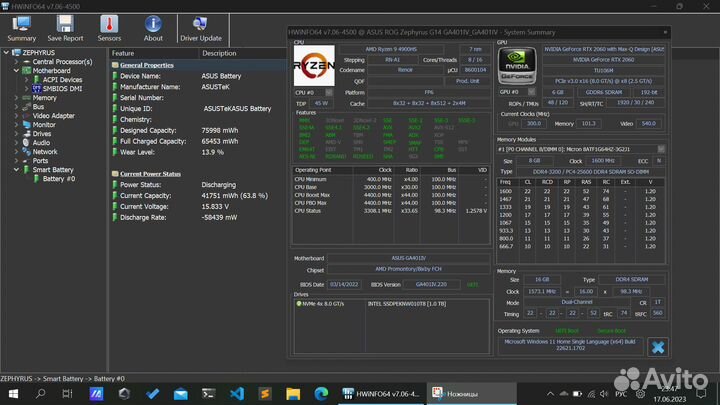The image size is (720, 405).
Task: Collapse the ZEPHYRUS root tree node
Action: point(6,53)
